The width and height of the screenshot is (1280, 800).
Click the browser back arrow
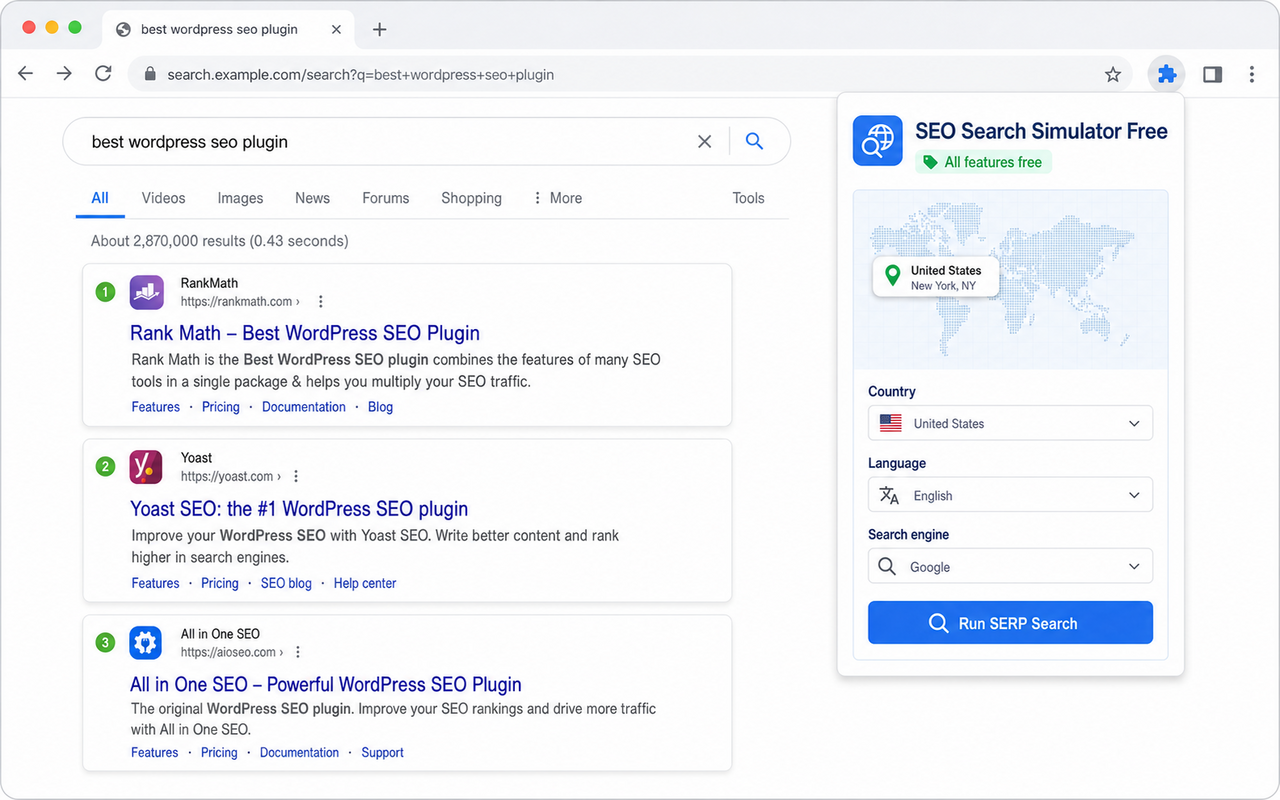[26, 74]
